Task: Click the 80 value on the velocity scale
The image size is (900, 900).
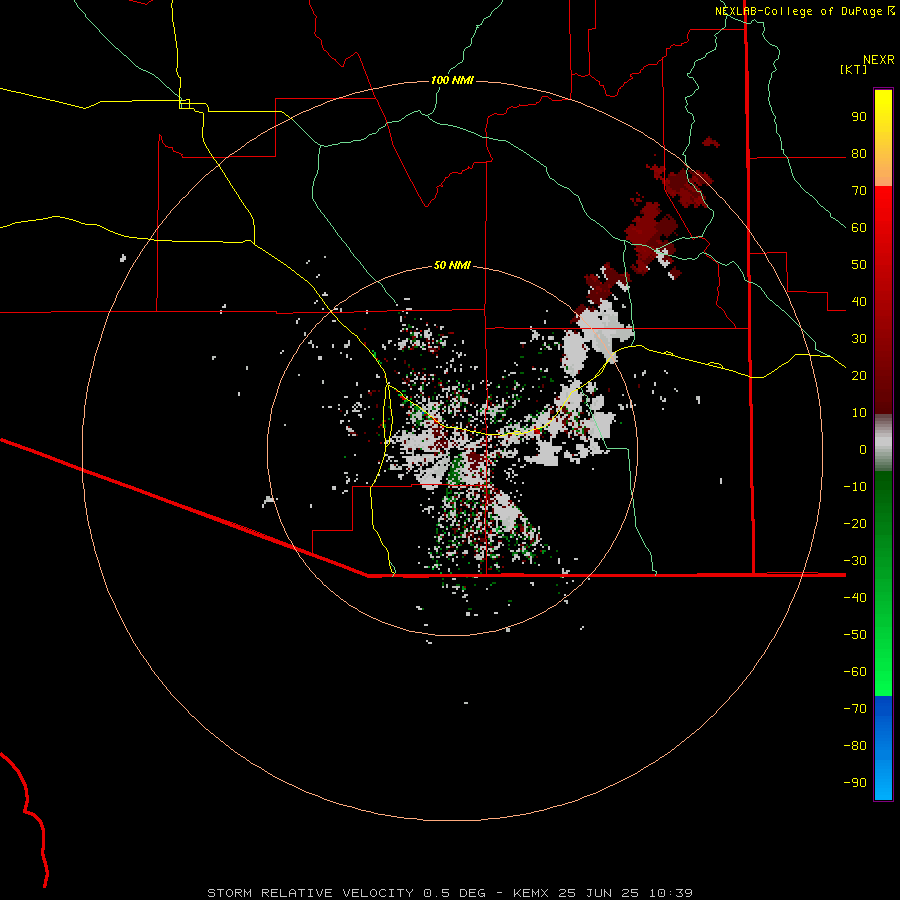Action: (x=859, y=153)
